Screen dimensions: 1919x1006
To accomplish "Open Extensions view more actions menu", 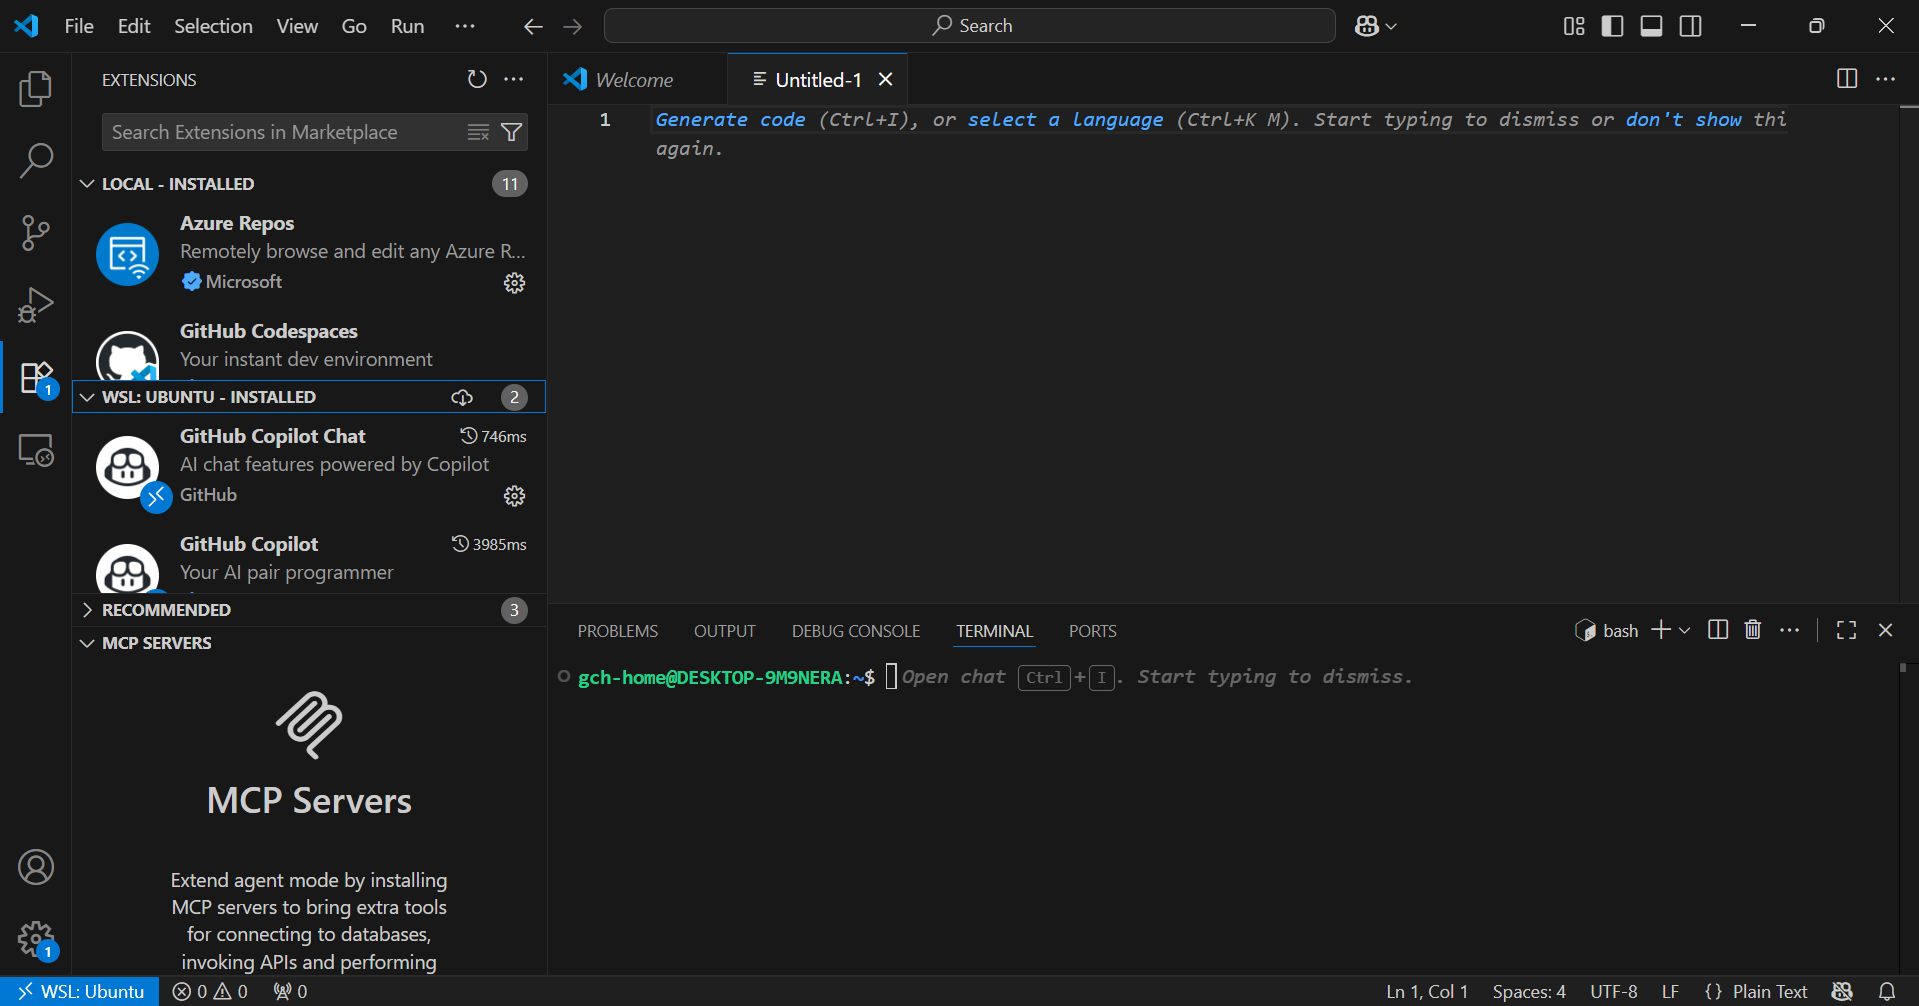I will tap(514, 79).
